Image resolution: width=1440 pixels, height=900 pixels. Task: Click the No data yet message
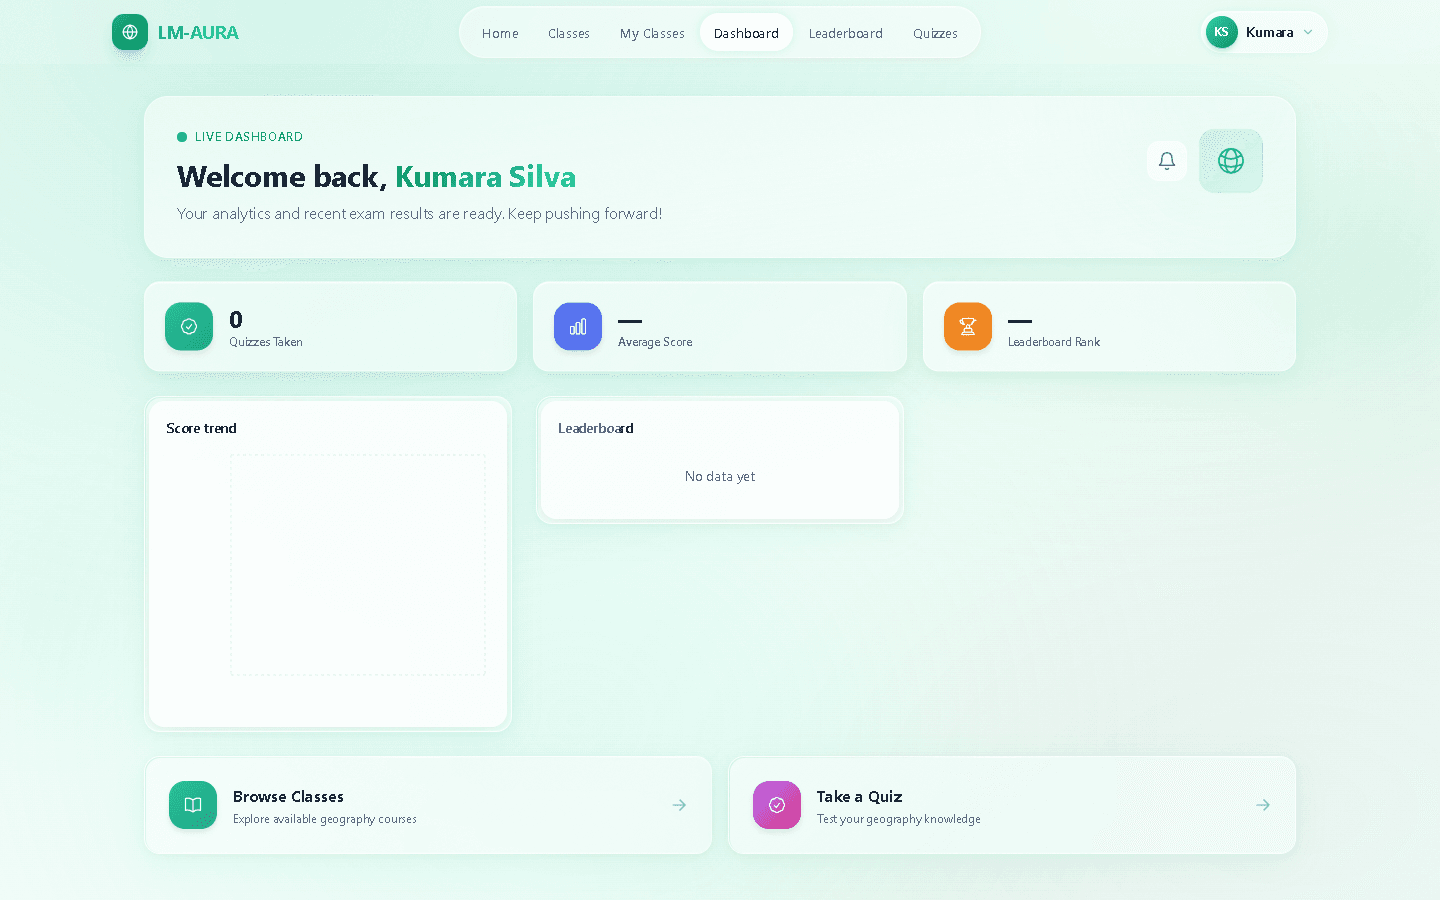point(720,477)
